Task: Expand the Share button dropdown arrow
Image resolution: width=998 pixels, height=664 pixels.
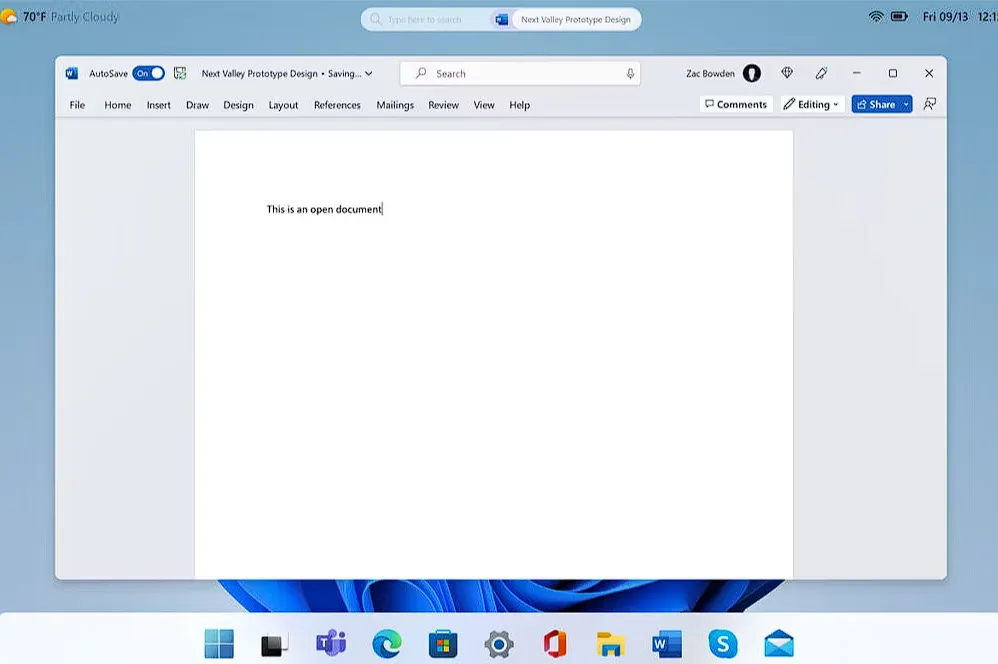Action: click(x=906, y=104)
